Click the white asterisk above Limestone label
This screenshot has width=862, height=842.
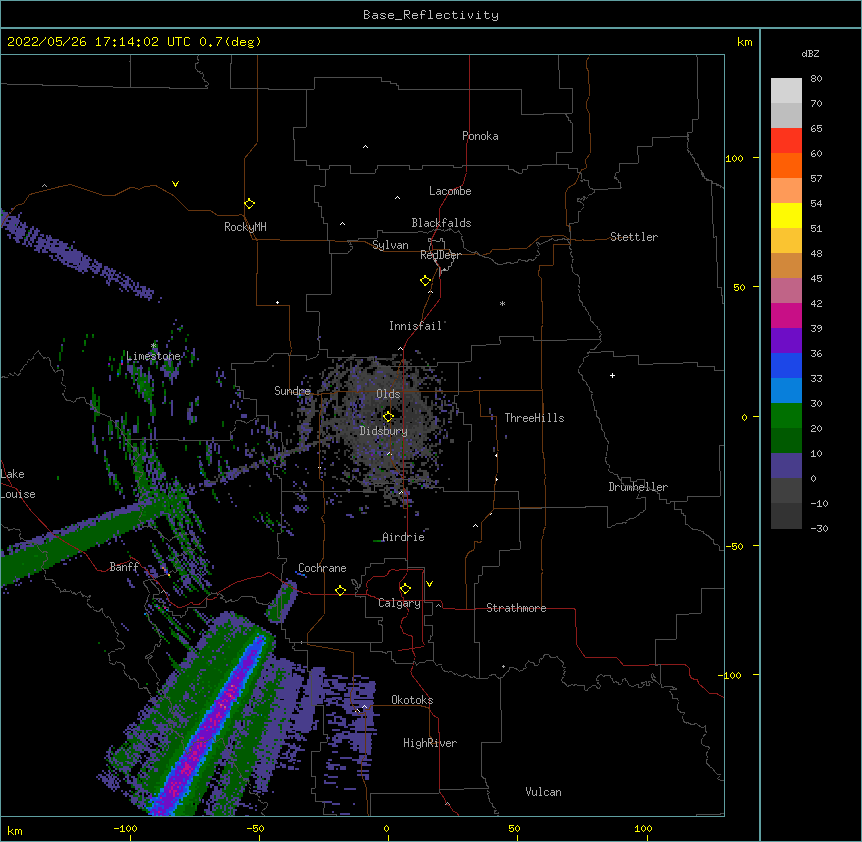pyautogui.click(x=153, y=345)
